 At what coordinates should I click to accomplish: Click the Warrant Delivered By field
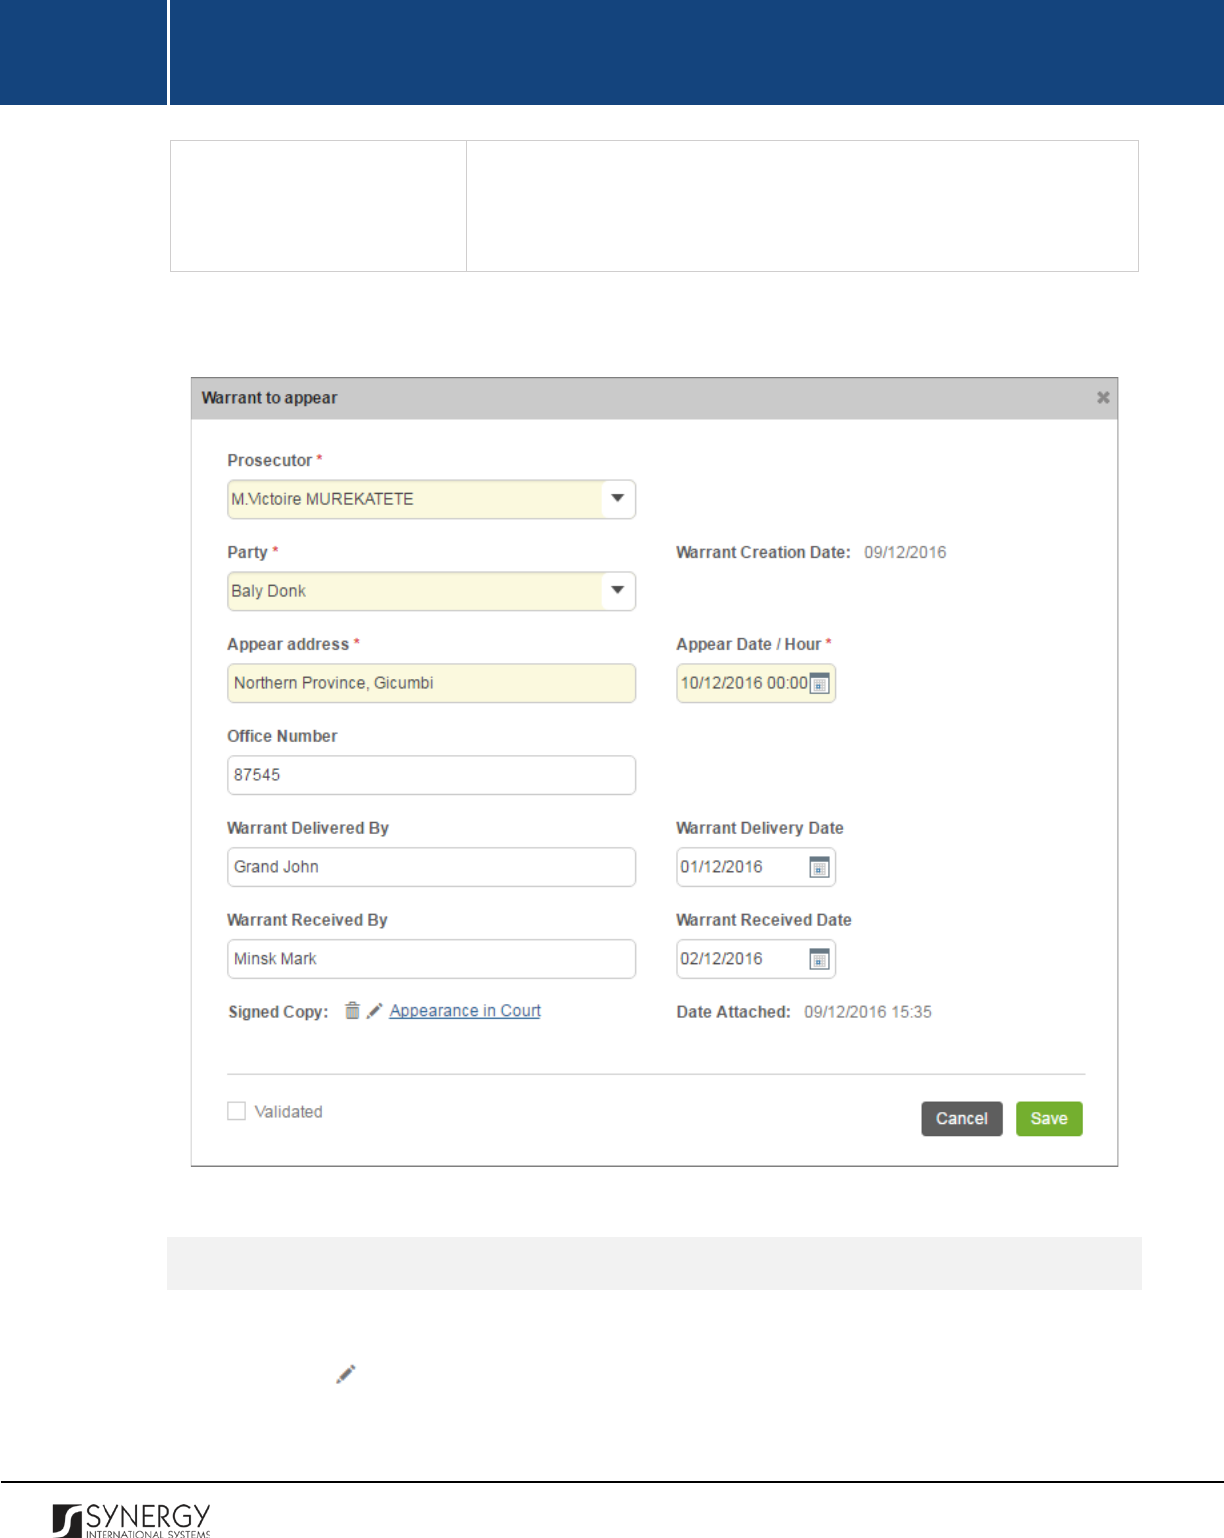click(x=431, y=867)
